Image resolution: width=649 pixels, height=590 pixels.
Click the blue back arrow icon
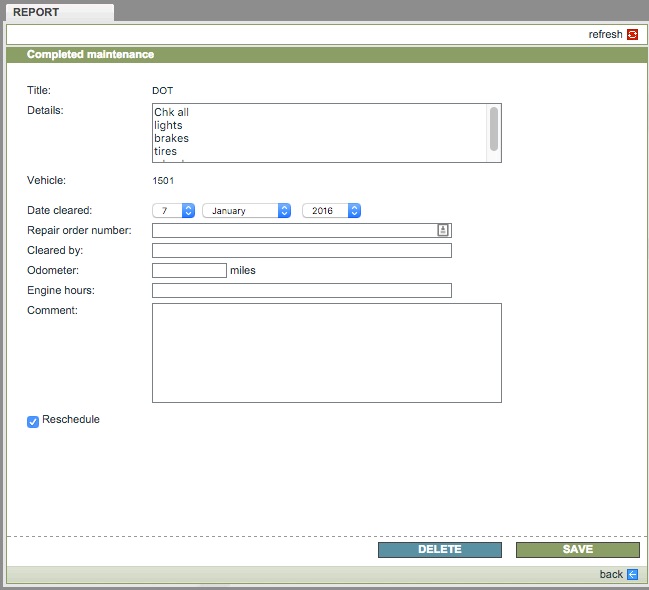[632, 574]
